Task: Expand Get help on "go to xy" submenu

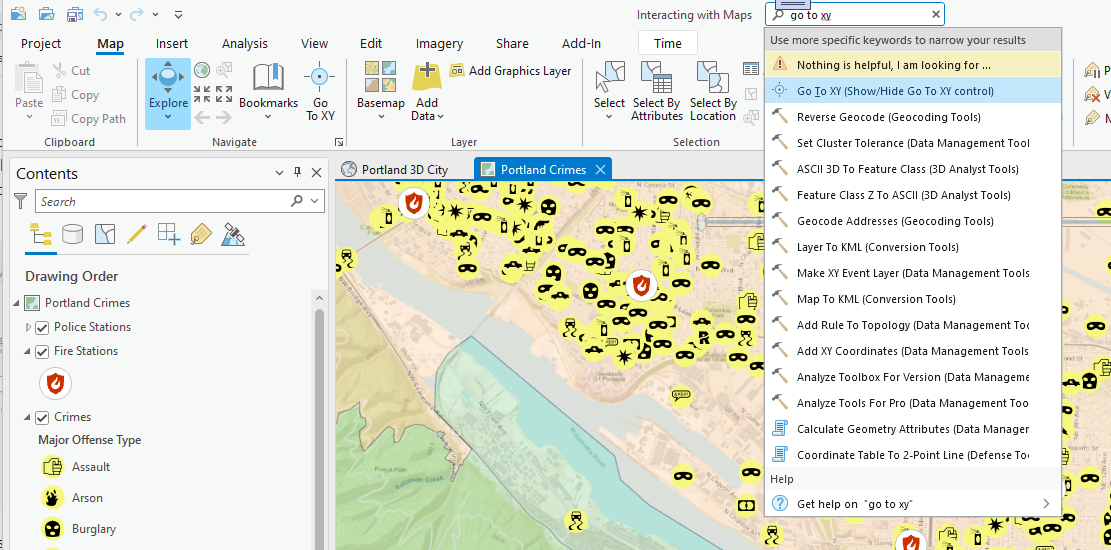Action: (x=1046, y=504)
